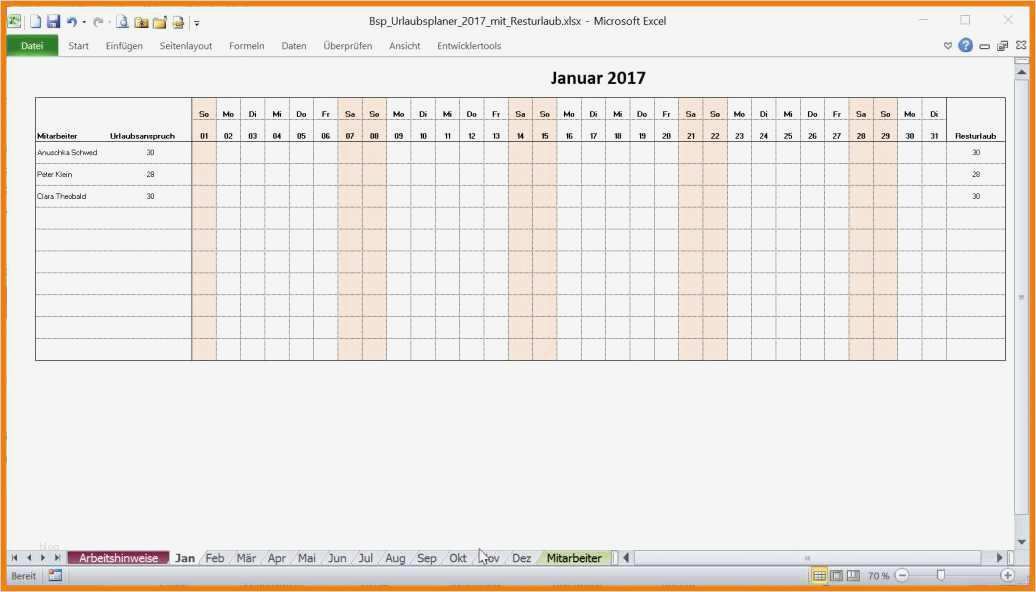The height and width of the screenshot is (592, 1036).
Task: Restore the workbook window inside Excel
Action: [1002, 46]
